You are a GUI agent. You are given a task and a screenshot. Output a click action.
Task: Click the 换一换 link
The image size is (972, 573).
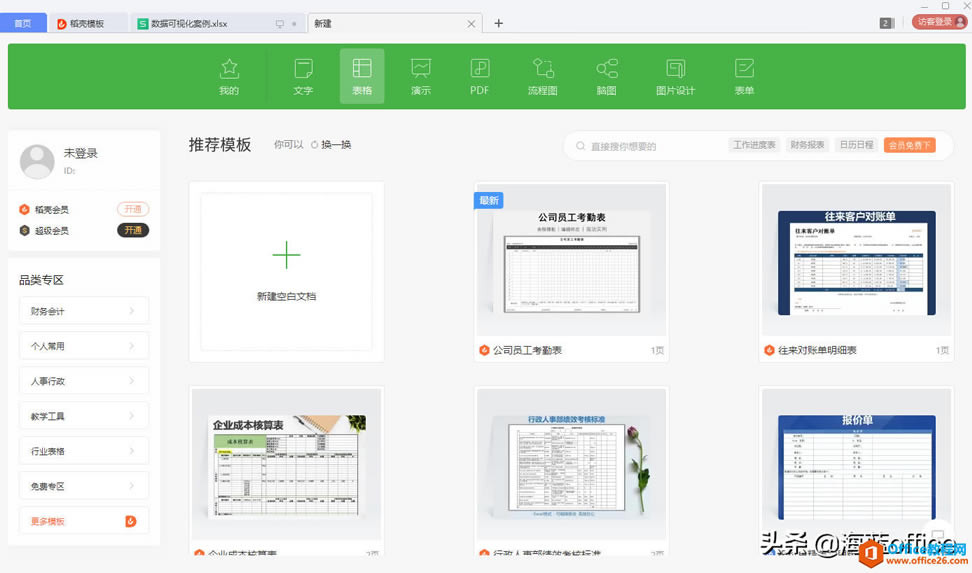point(336,144)
